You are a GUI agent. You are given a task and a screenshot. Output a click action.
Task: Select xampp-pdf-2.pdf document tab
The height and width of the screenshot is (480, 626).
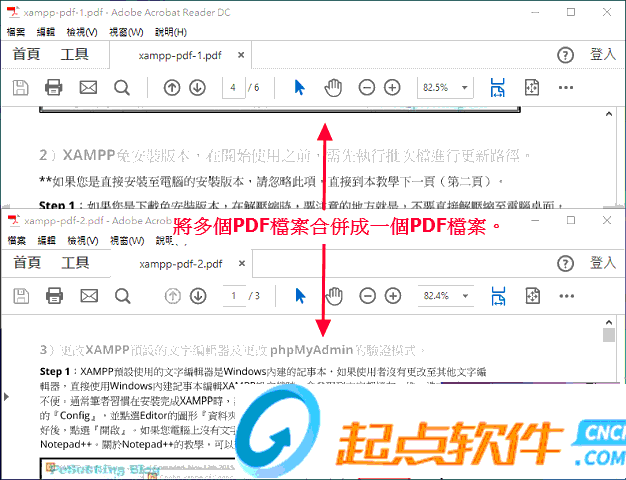[181, 264]
